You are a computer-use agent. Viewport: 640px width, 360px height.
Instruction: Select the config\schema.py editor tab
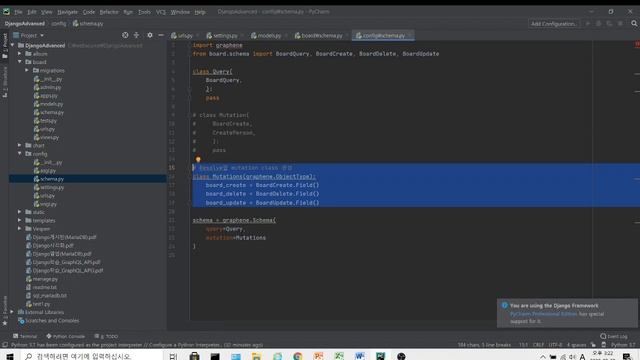coord(384,36)
